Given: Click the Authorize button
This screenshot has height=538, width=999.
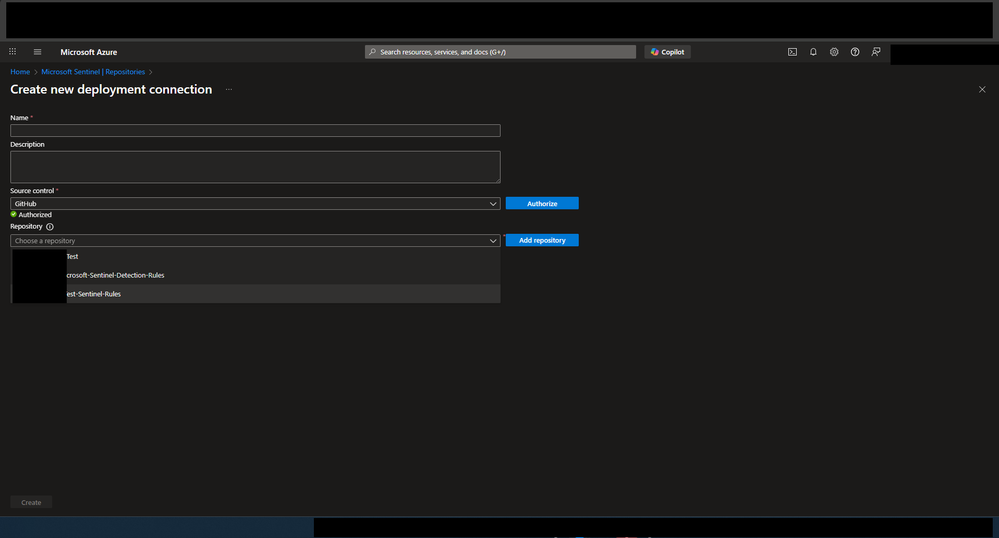Looking at the screenshot, I should pos(542,203).
